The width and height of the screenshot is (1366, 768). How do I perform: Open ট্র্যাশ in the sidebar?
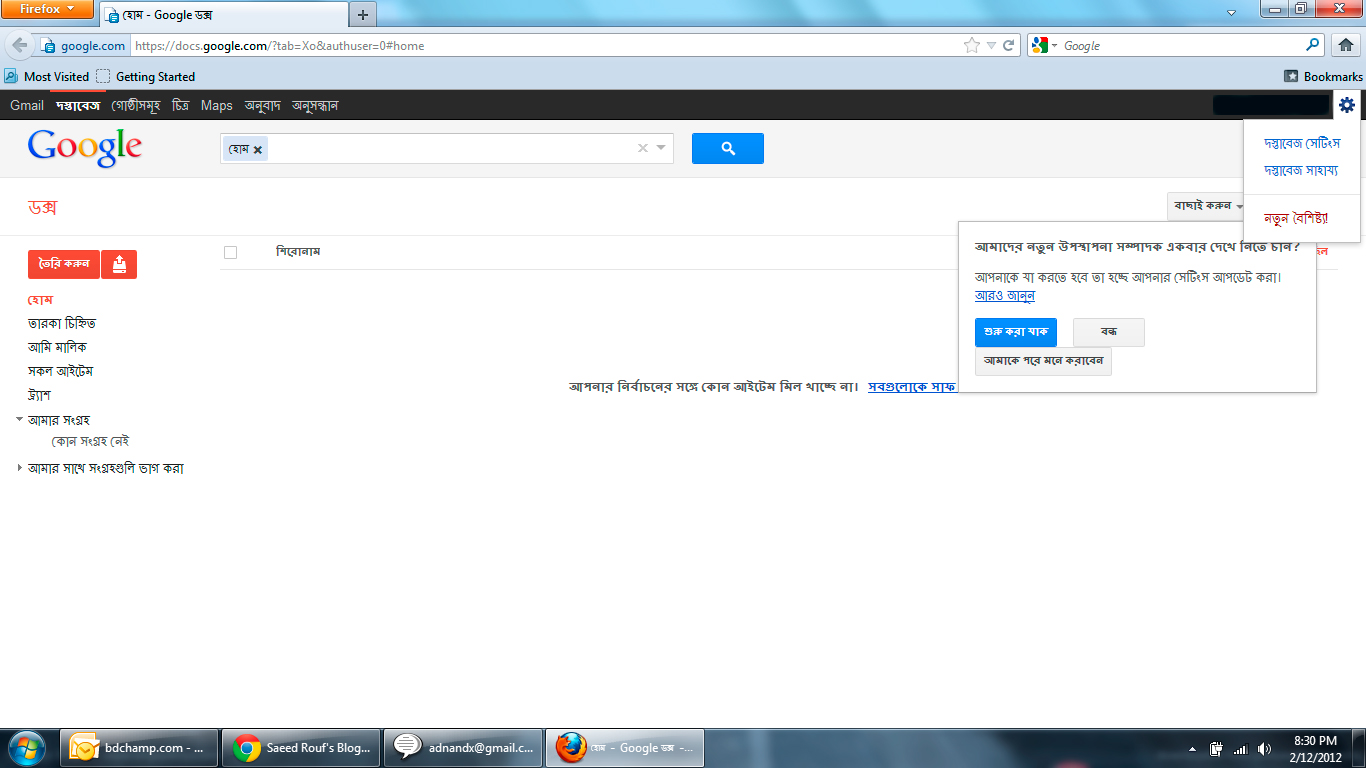[39, 396]
